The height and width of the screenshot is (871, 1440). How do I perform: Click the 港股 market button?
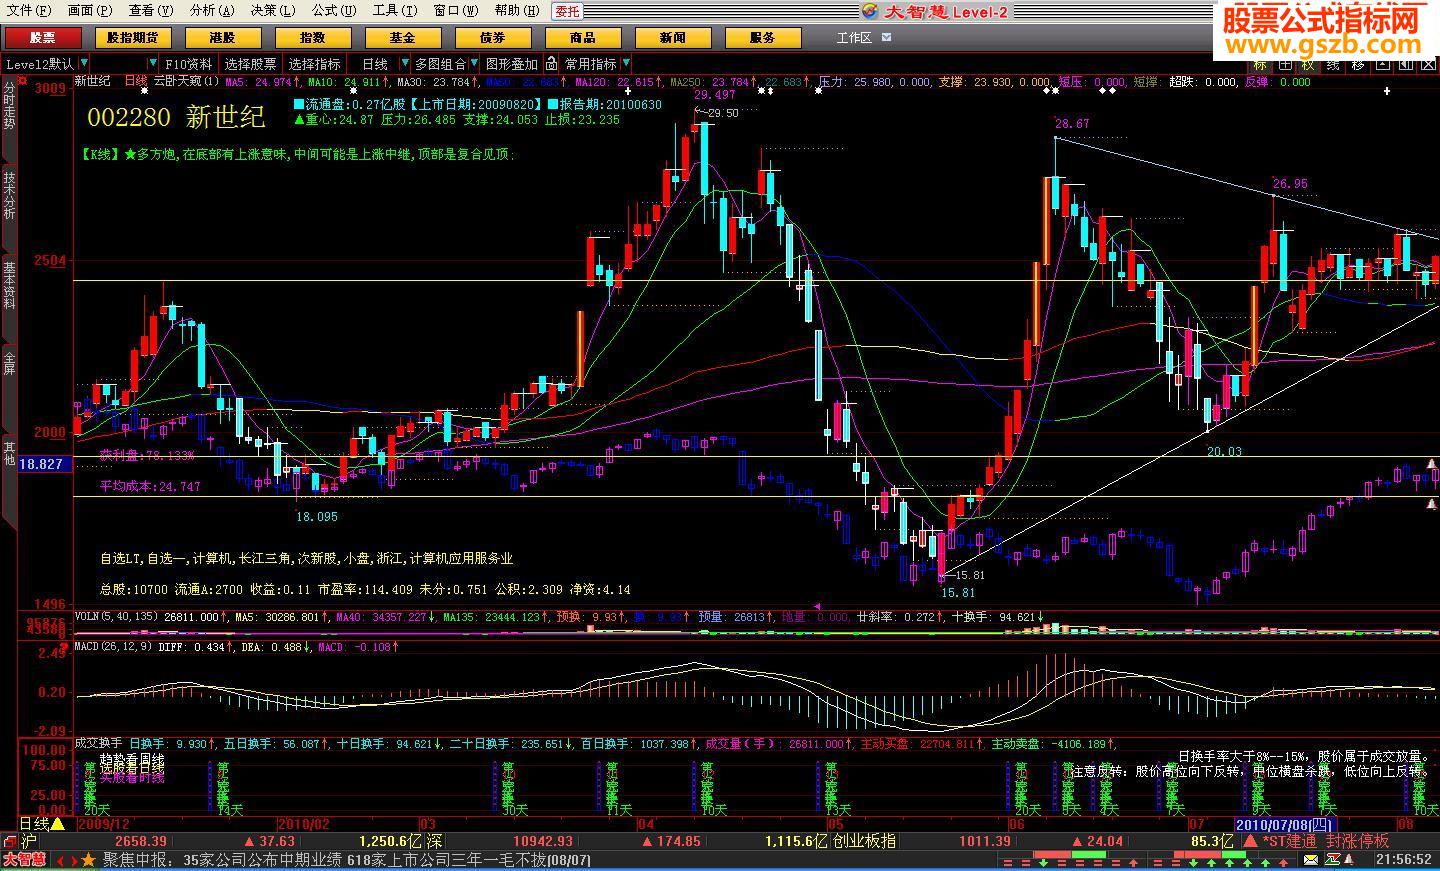pyautogui.click(x=223, y=38)
